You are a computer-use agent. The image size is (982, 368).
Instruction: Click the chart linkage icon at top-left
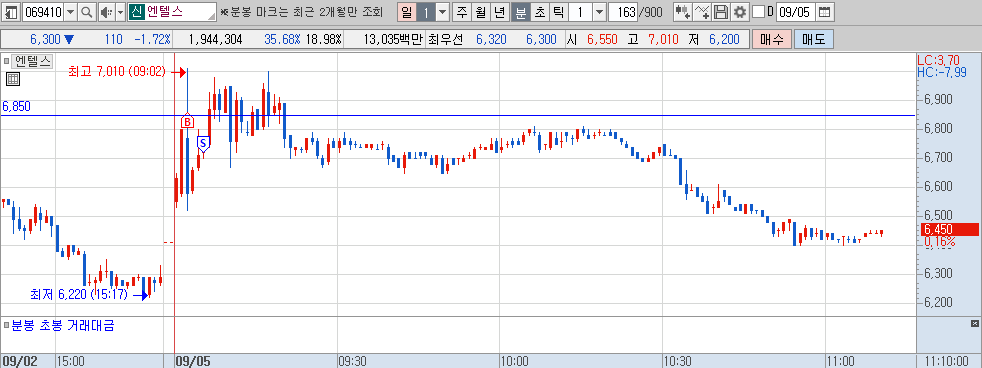(10, 12)
